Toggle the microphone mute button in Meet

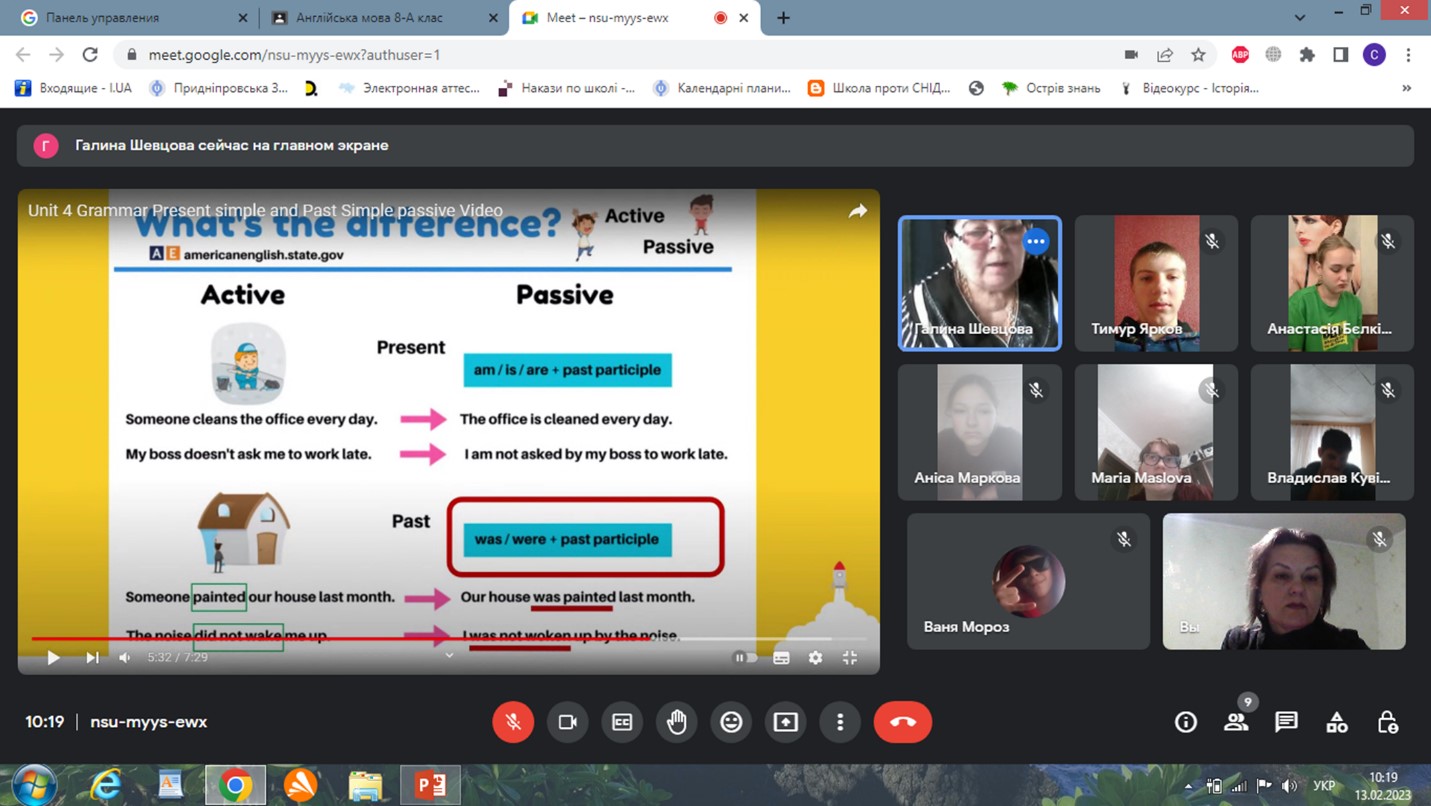click(513, 722)
